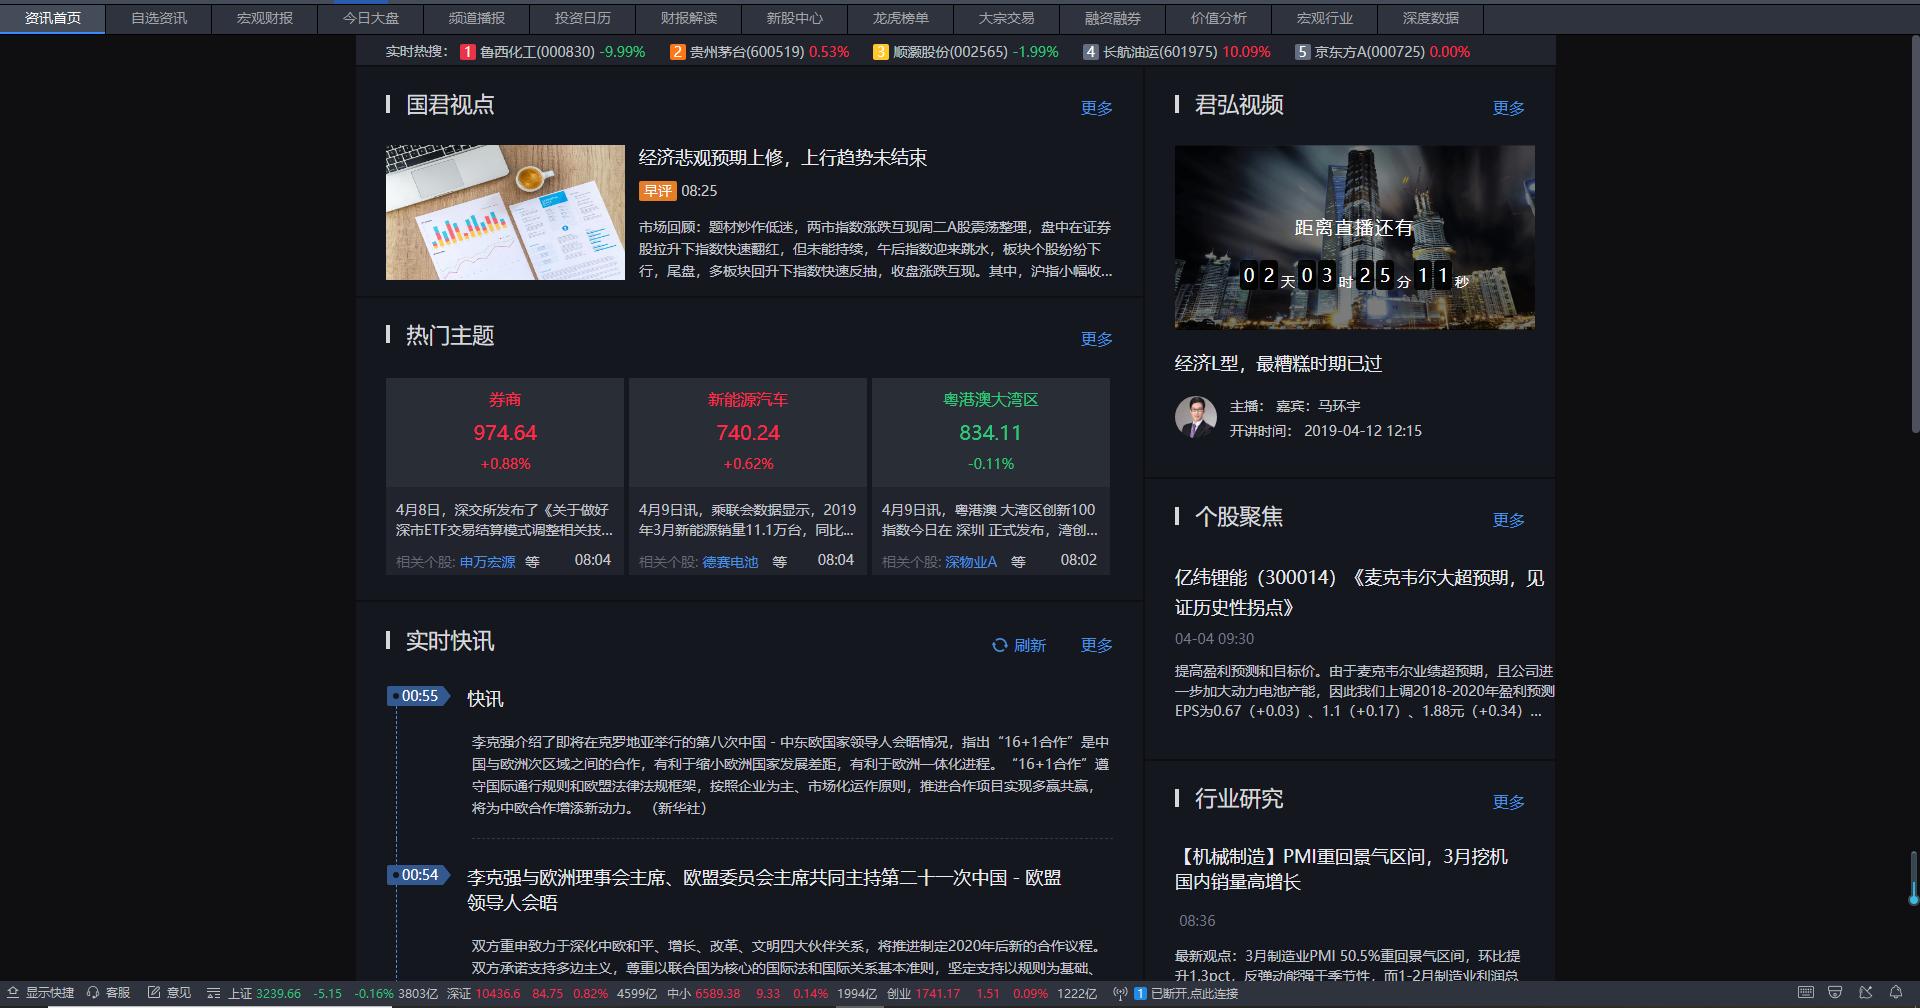The height and width of the screenshot is (1008, 1920).
Task: Click the dome camera monitor icon
Action: 1835,993
